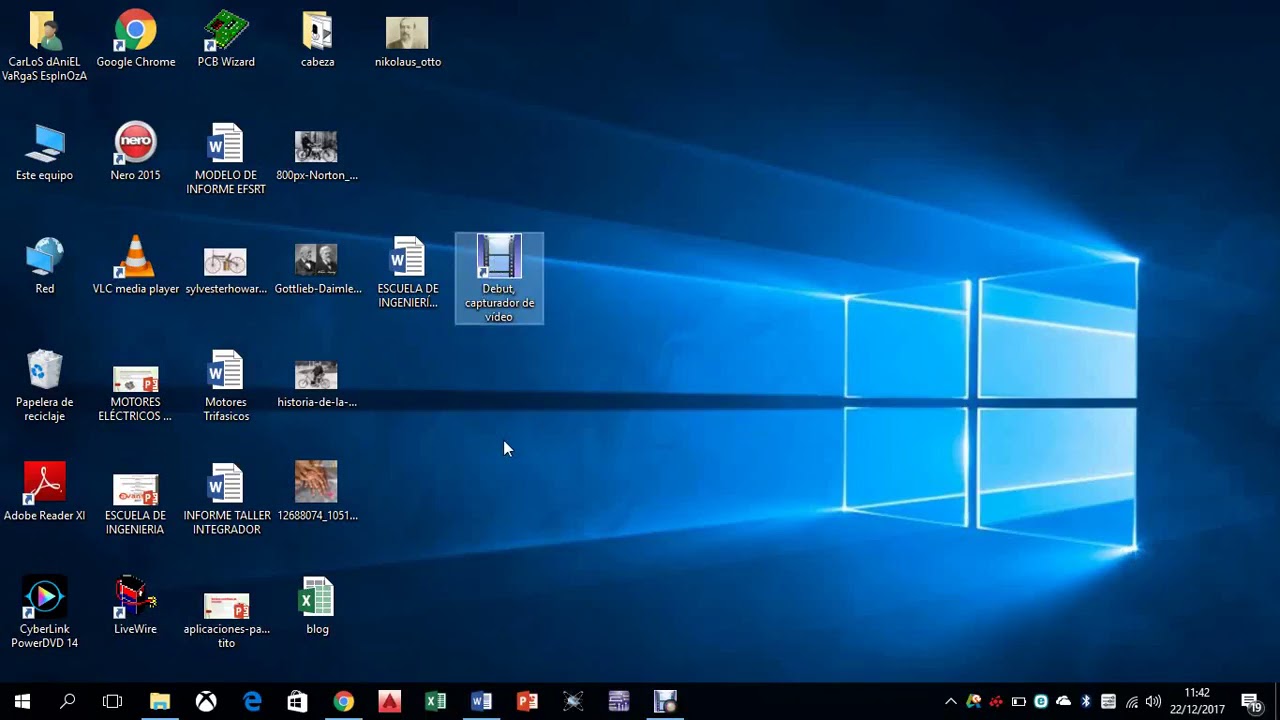Select the Adobe Reader XI shortcut

pos(44,493)
